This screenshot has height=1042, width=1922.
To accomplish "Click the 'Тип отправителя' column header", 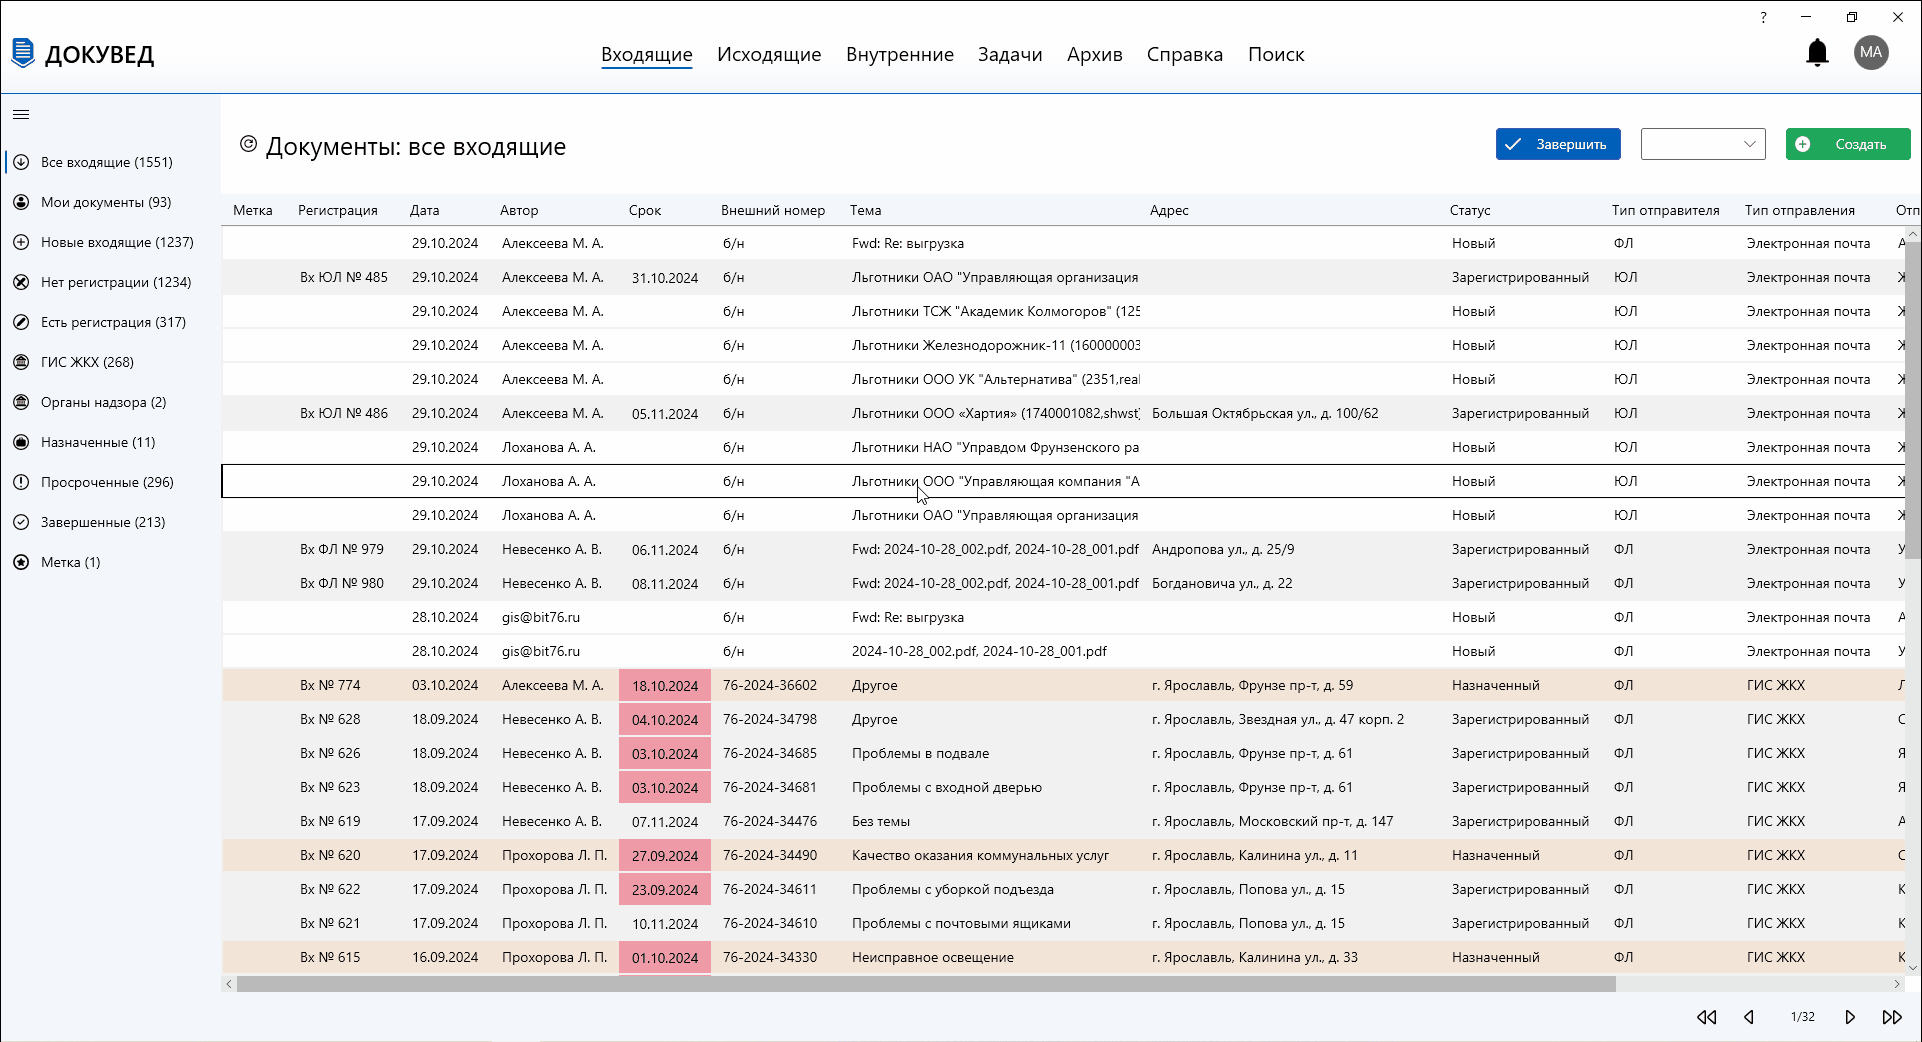I will pyautogui.click(x=1666, y=210).
